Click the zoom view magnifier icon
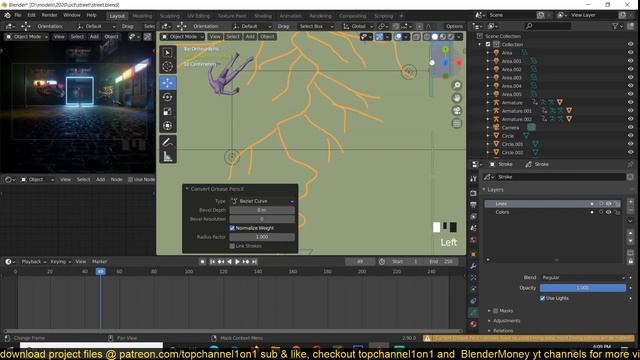The image size is (640, 360). [x=457, y=85]
